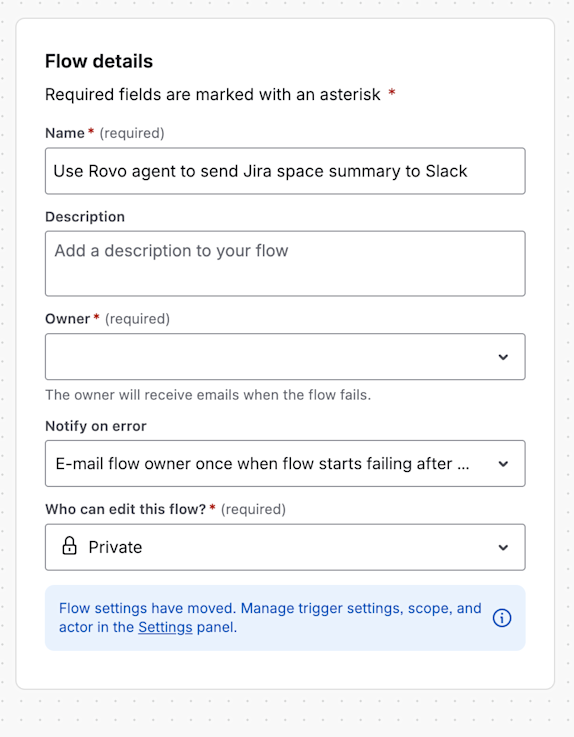The width and height of the screenshot is (574, 737).
Task: Click the Who can edit this flow label
Action: 126,509
